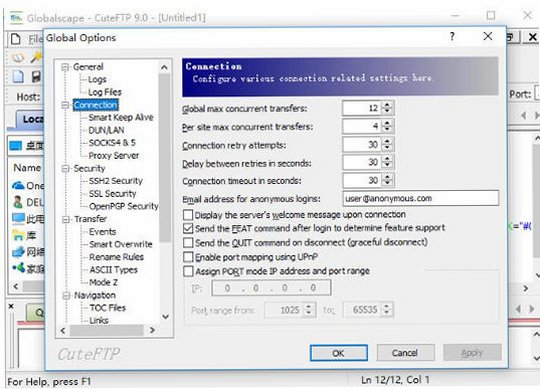Close the Global Options dialog
The width and height of the screenshot is (540, 389).
tap(488, 36)
